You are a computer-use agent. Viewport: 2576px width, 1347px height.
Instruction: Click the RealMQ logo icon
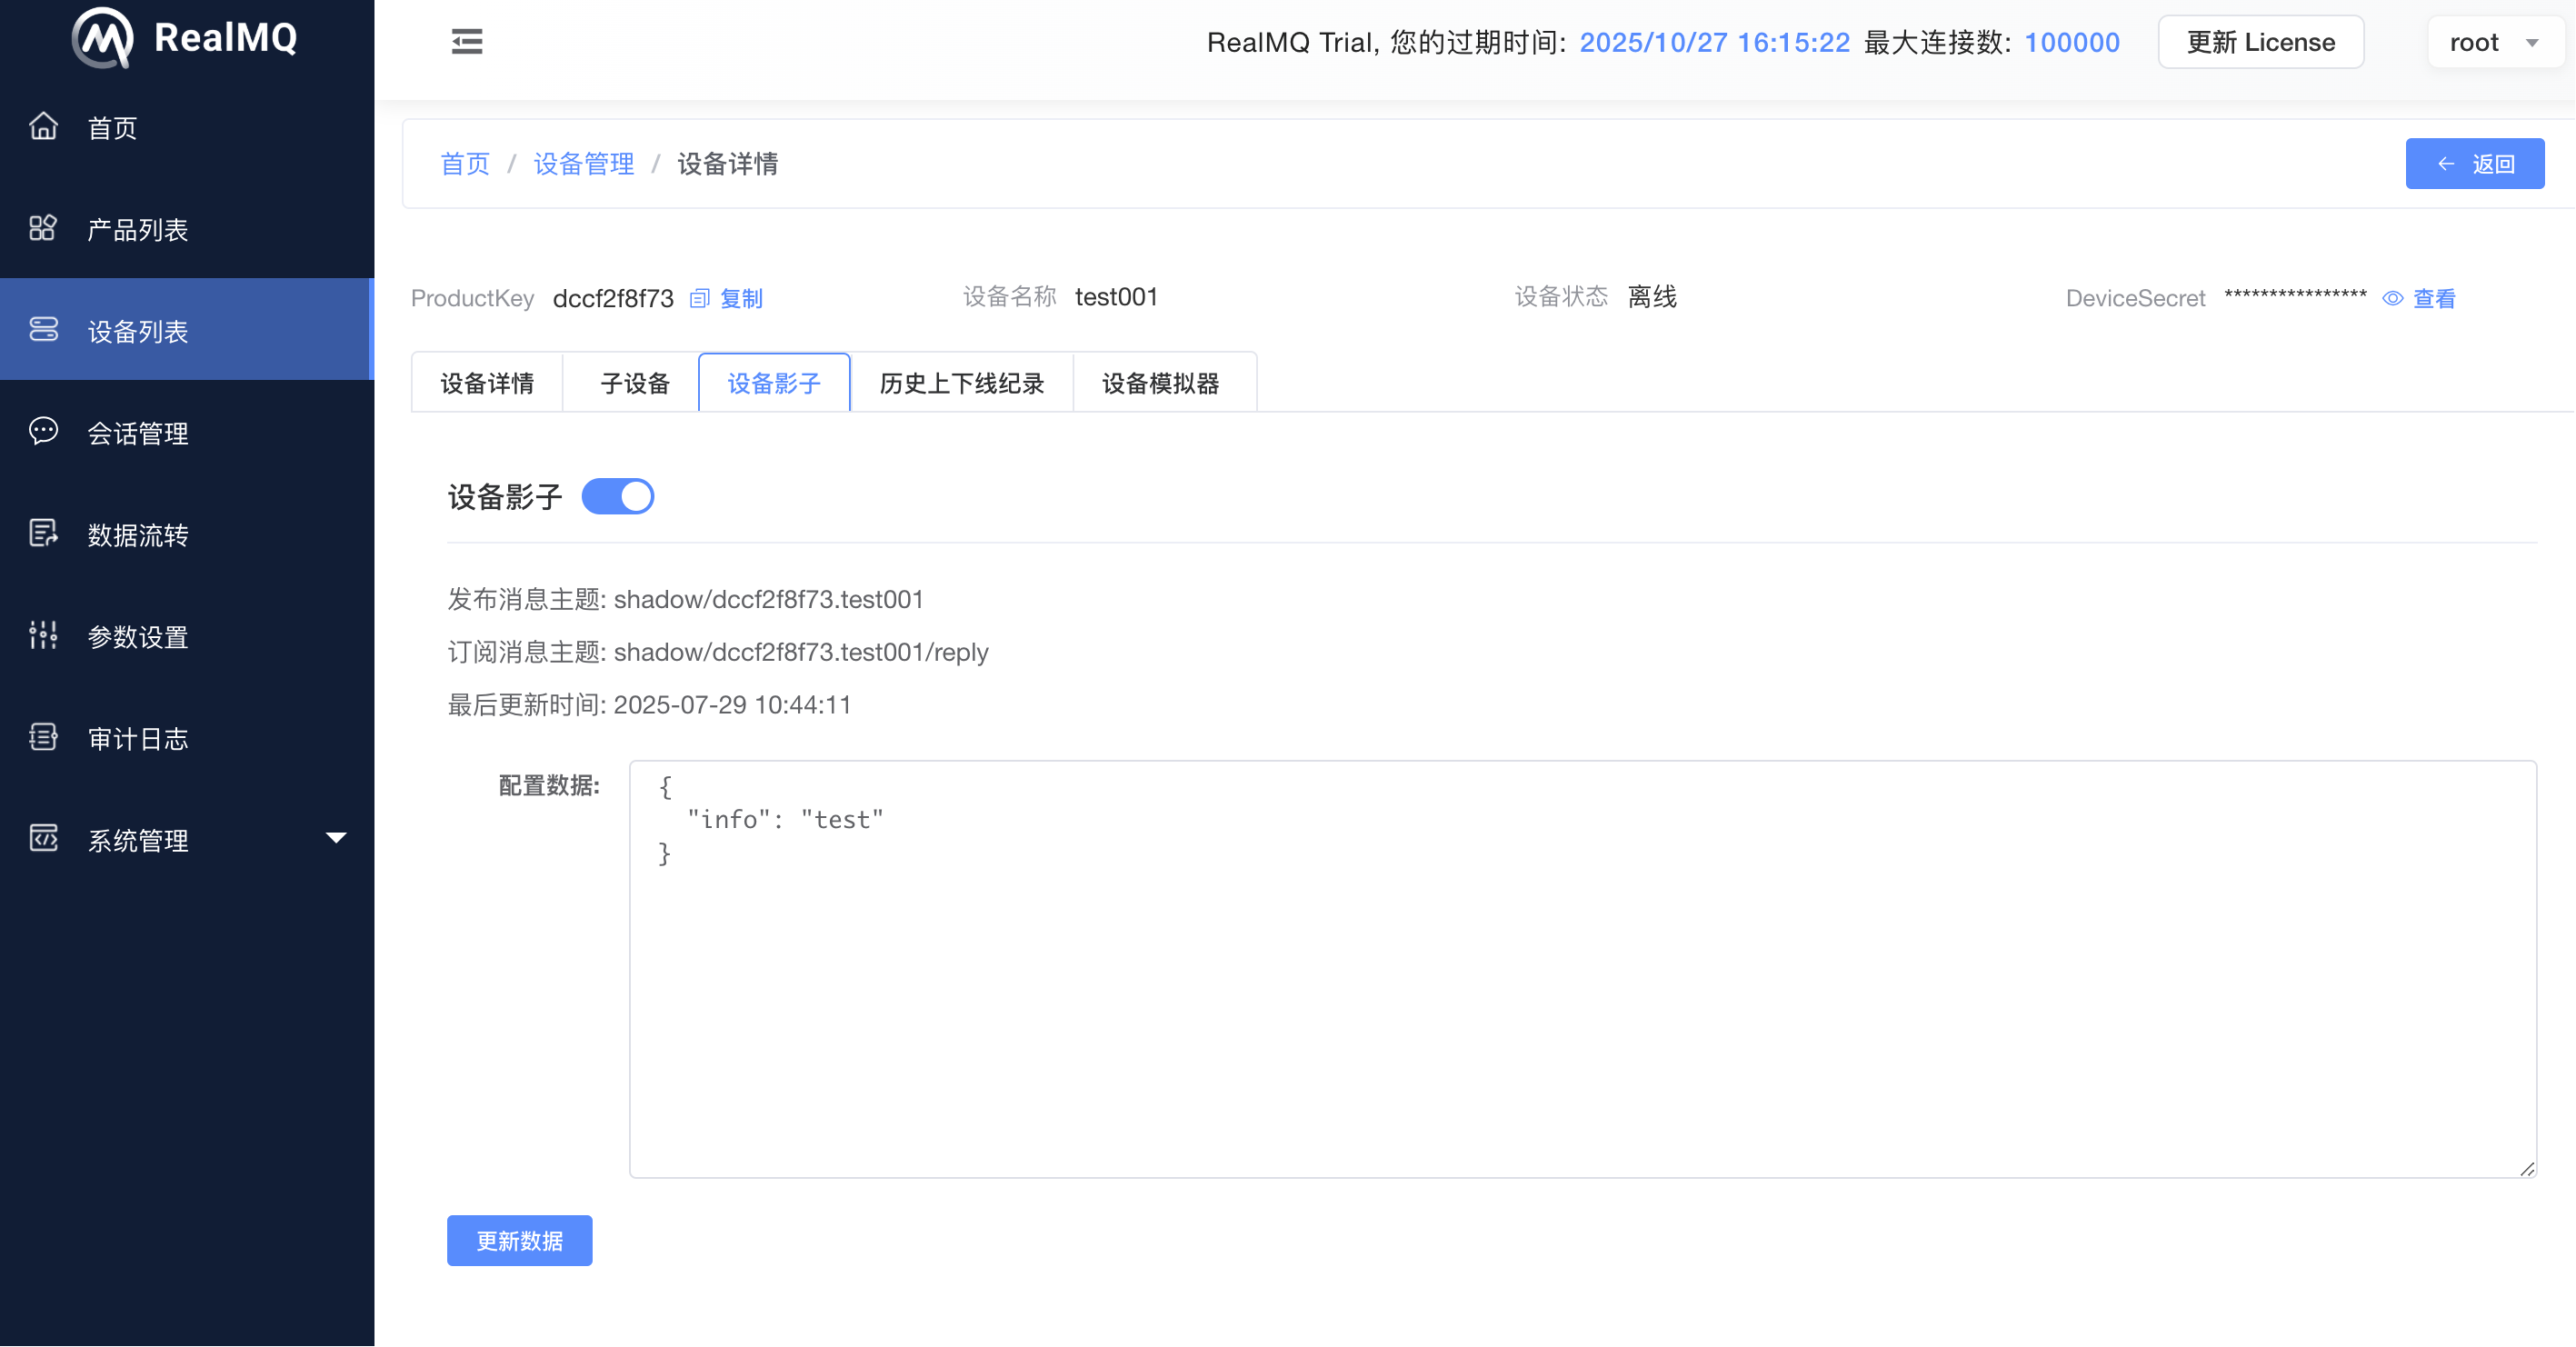pos(103,38)
